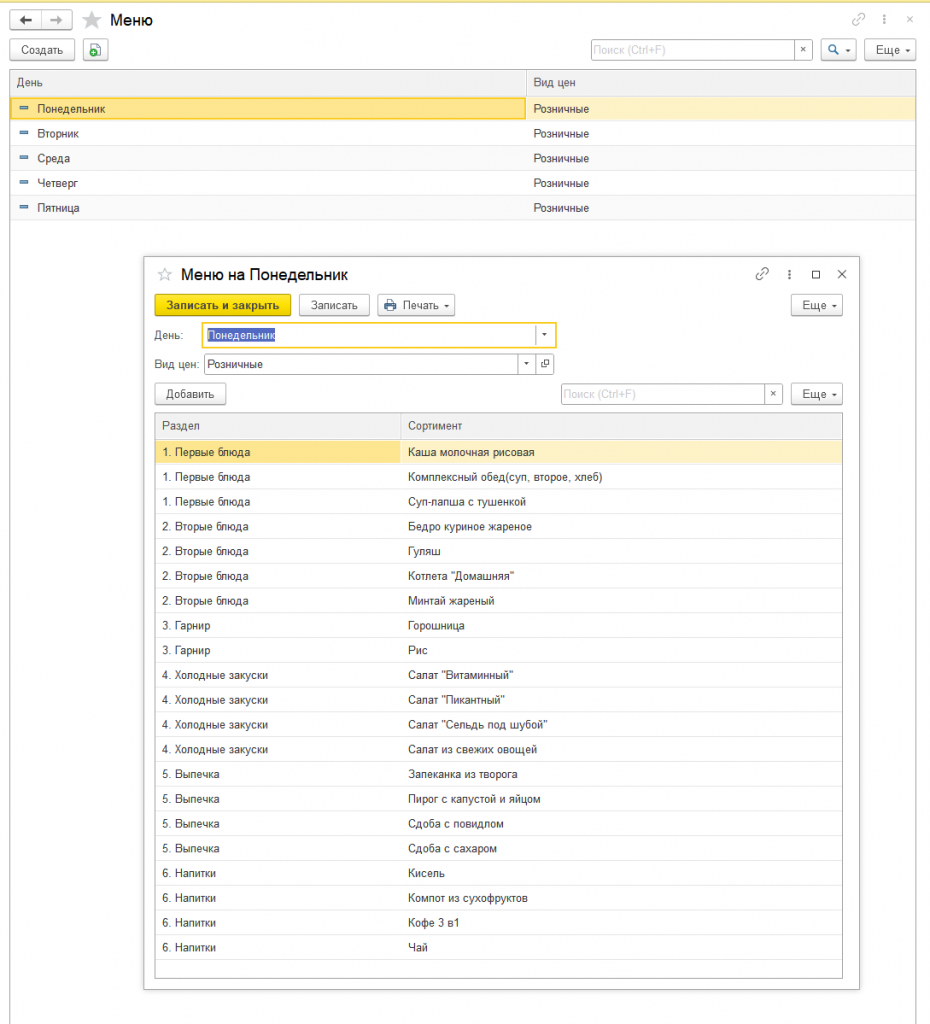Viewport: 930px width, 1024px height.
Task: Click the День input field
Action: point(369,335)
